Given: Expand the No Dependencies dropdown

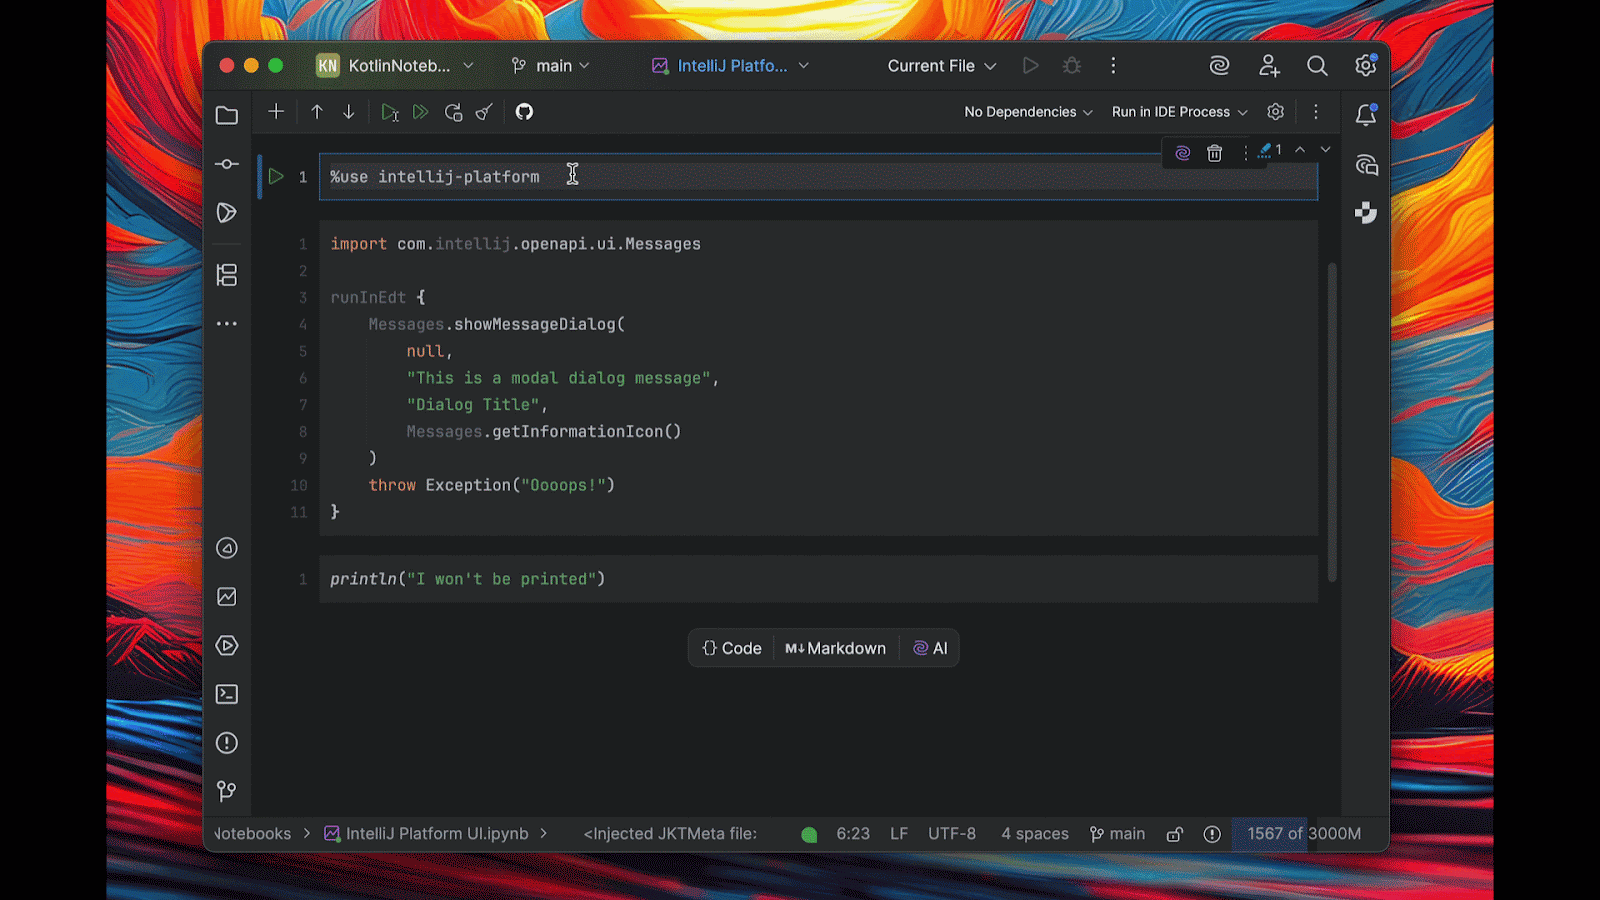Looking at the screenshot, I should click(x=1028, y=112).
